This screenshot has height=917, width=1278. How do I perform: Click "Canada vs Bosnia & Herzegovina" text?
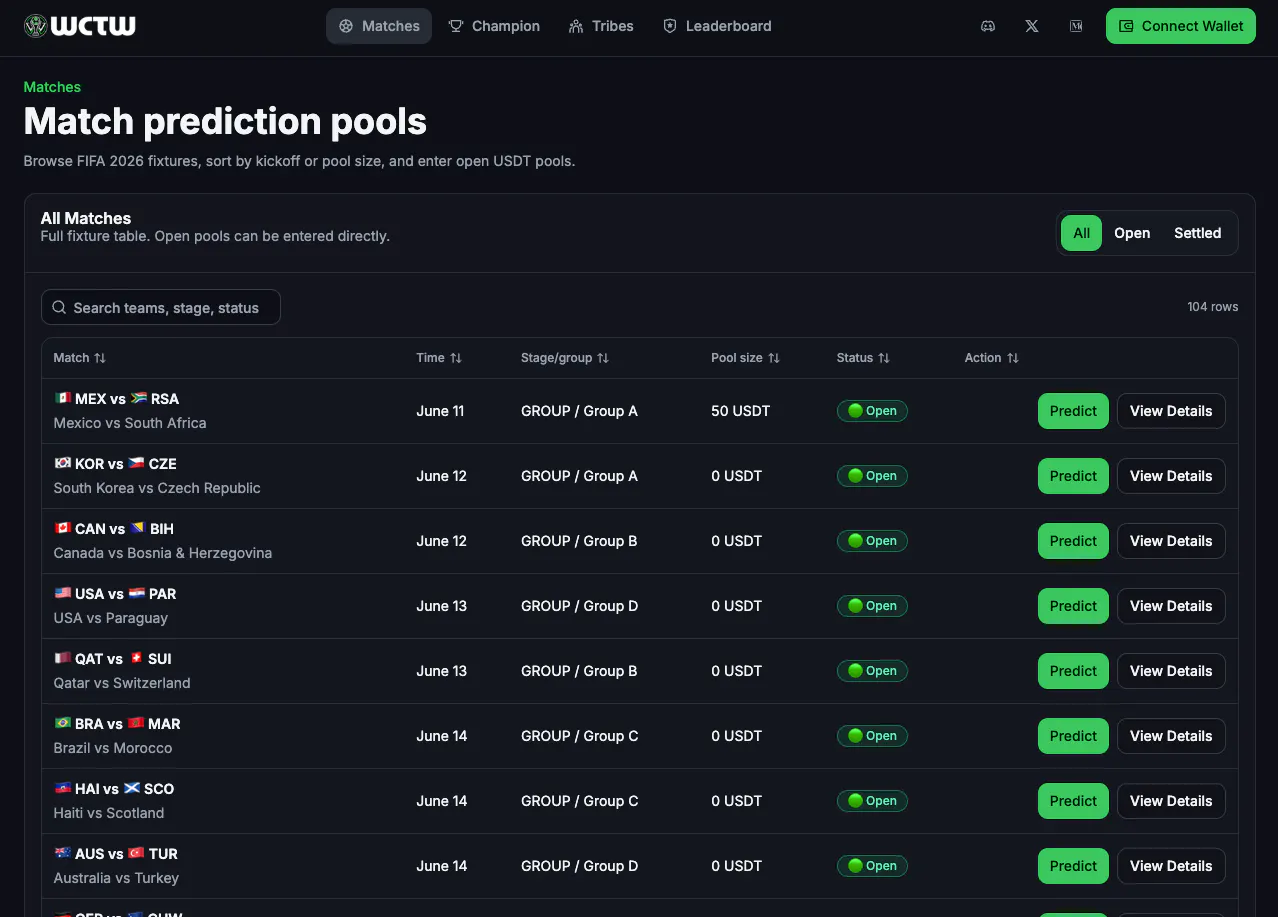click(x=163, y=553)
